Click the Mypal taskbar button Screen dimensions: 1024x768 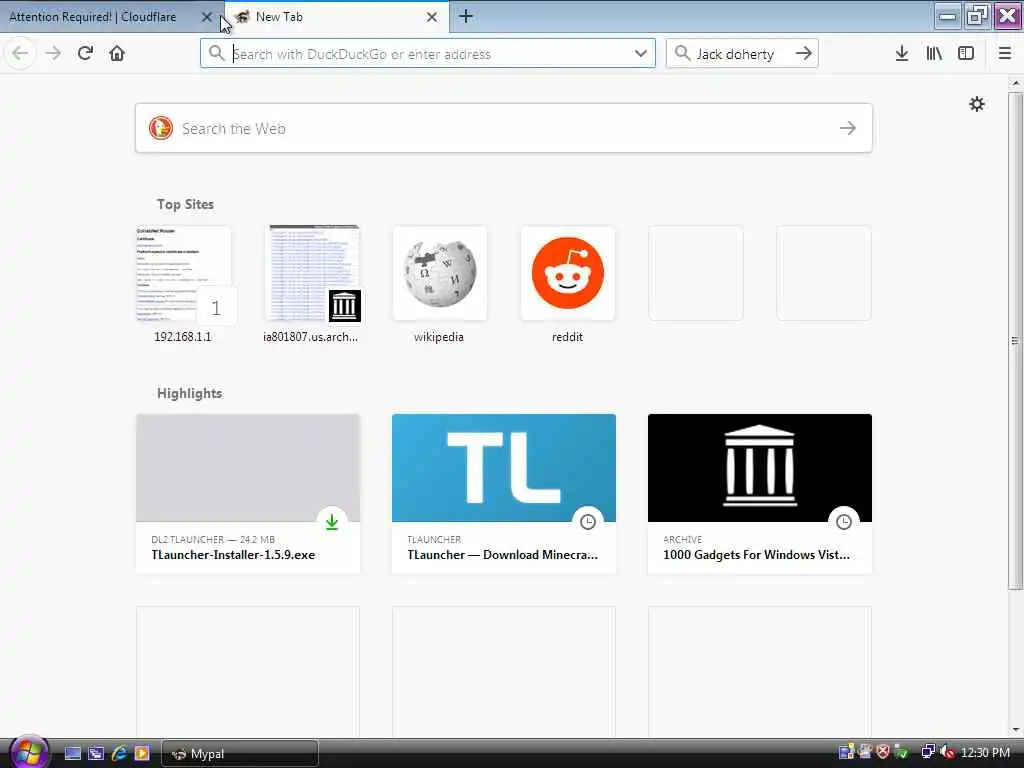click(240, 754)
